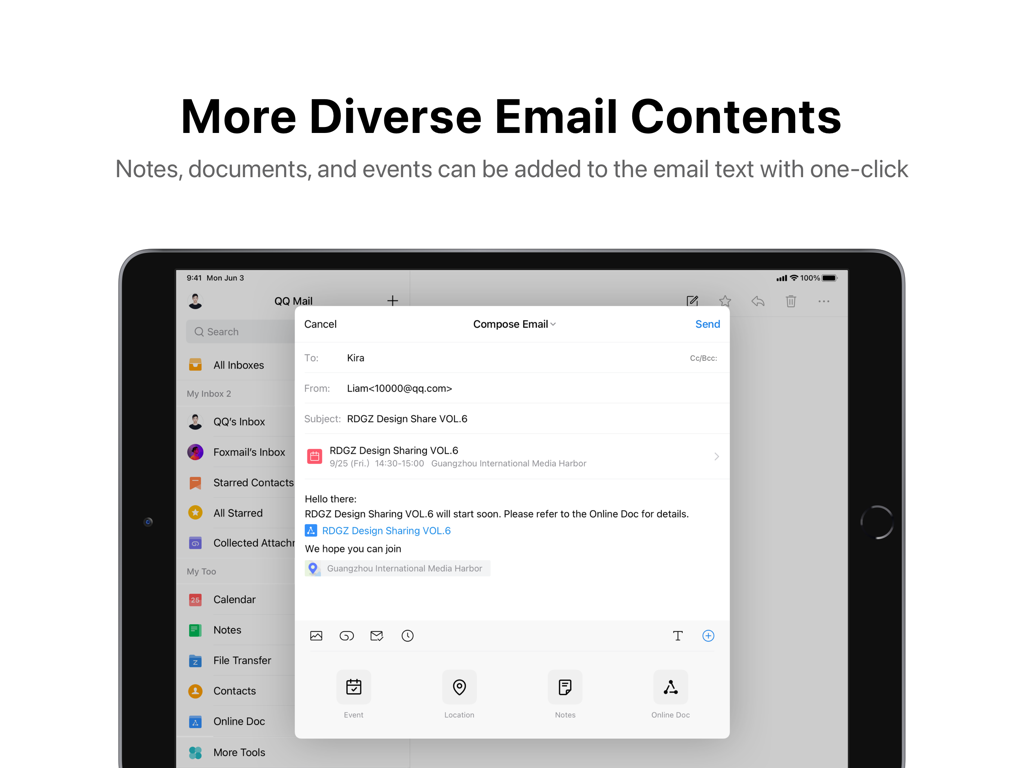The image size is (1024, 768).
Task: Insert a note using the Notes icon
Action: pos(565,687)
